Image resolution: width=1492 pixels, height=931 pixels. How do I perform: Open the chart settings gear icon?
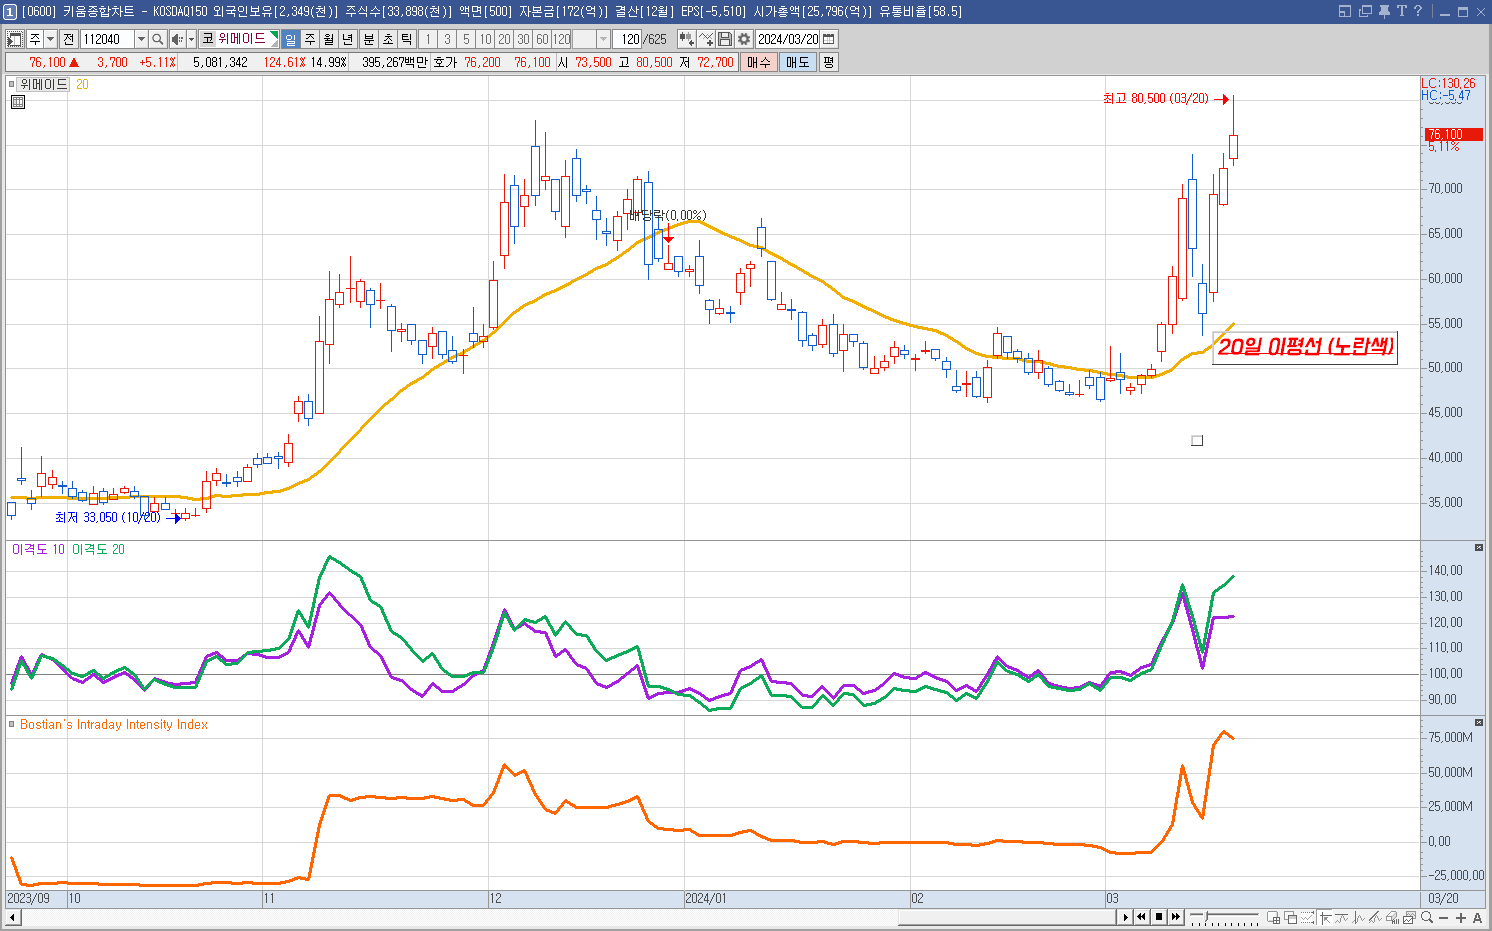click(744, 39)
